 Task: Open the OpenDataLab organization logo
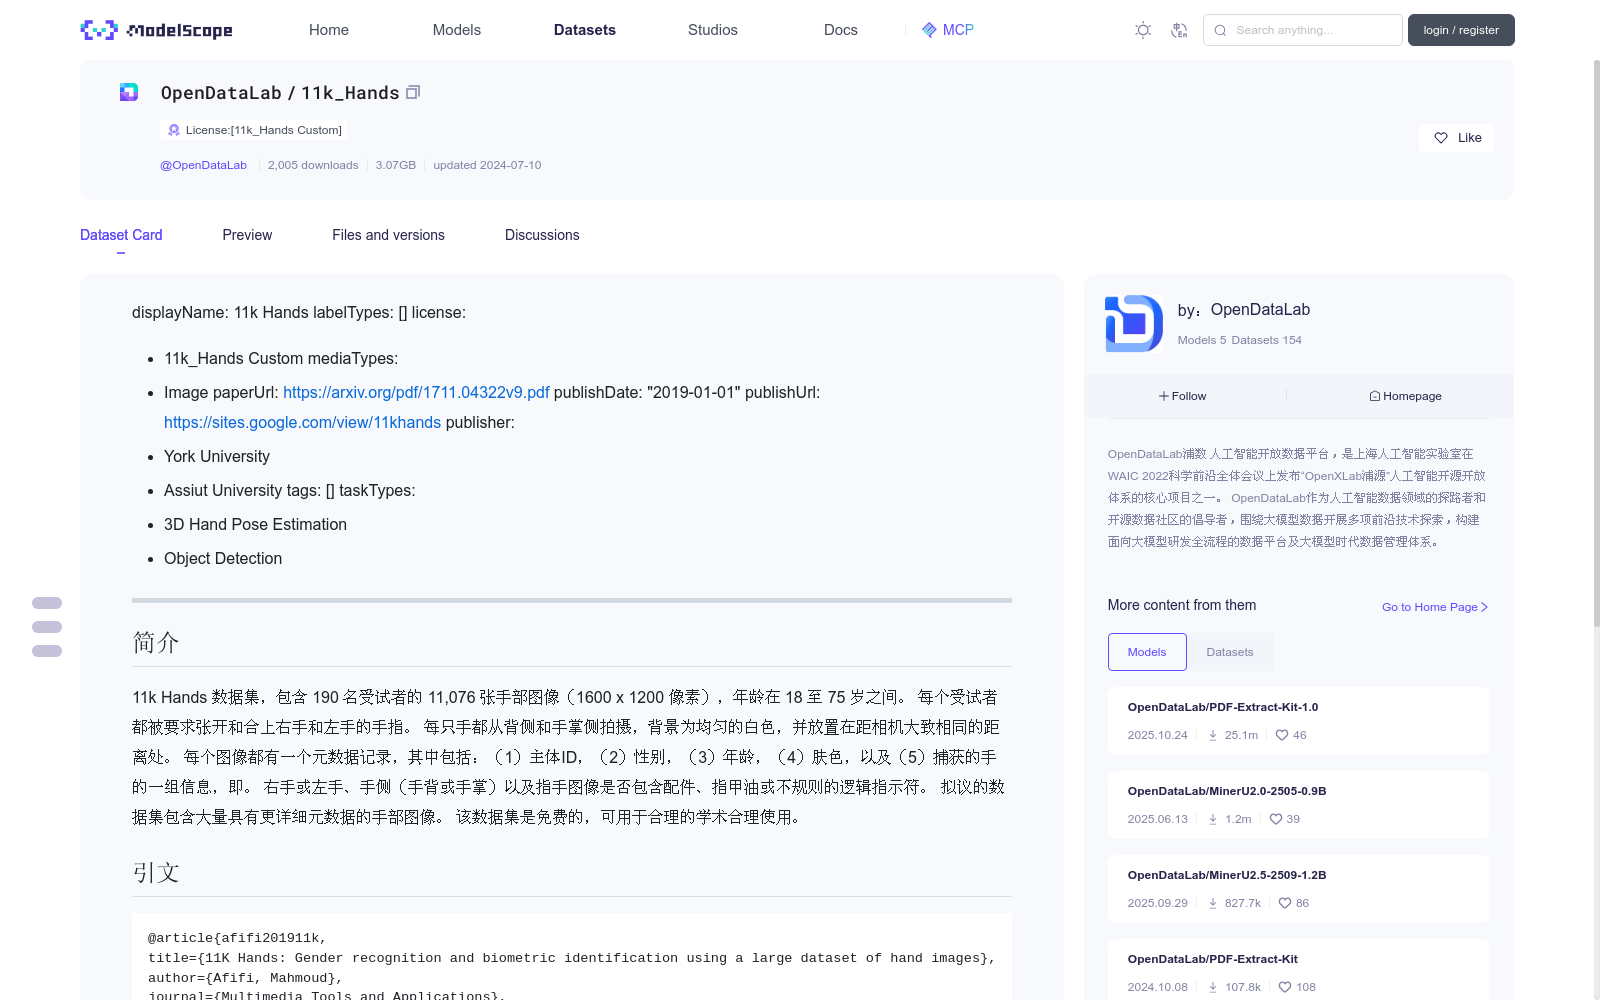(1134, 323)
